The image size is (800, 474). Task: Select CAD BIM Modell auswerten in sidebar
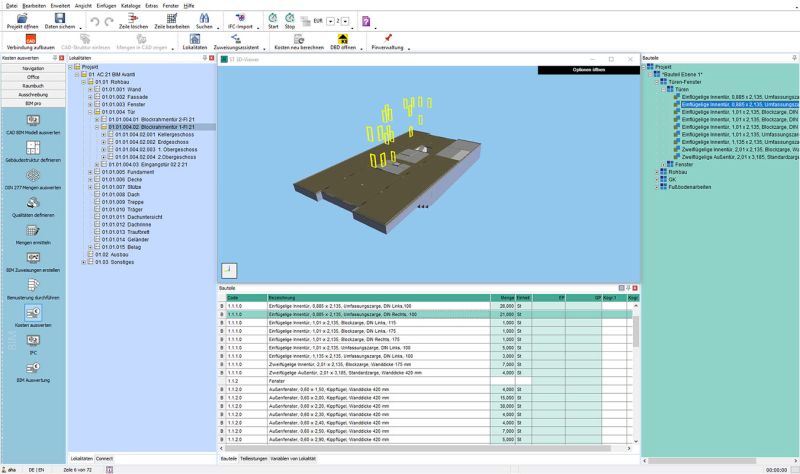[x=34, y=118]
